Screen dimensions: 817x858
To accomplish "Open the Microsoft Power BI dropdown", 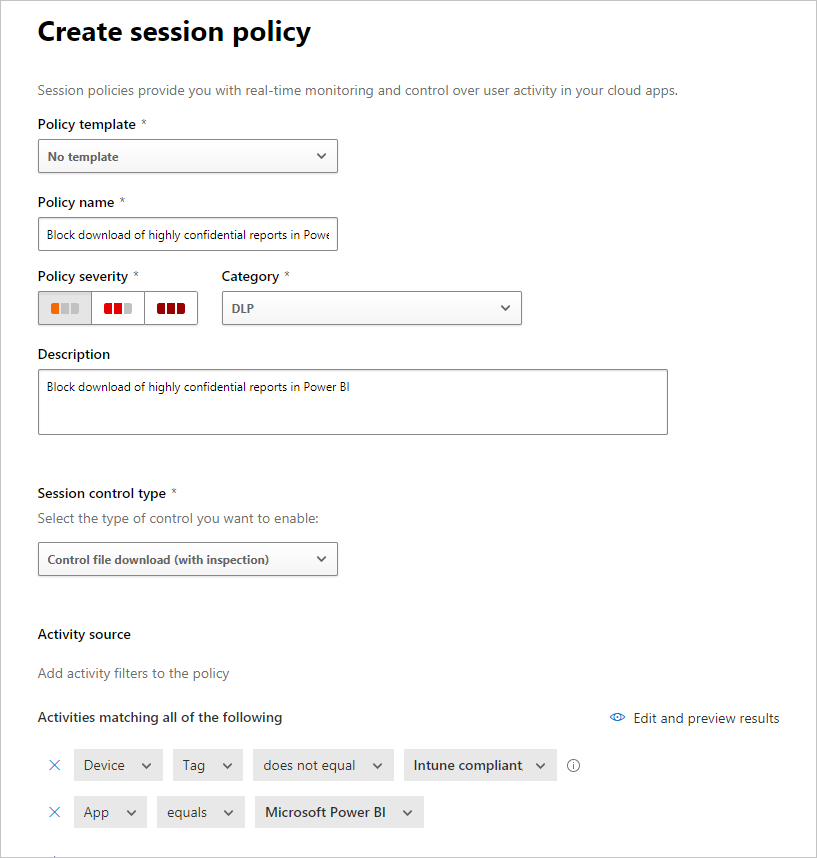I will pyautogui.click(x=339, y=813).
